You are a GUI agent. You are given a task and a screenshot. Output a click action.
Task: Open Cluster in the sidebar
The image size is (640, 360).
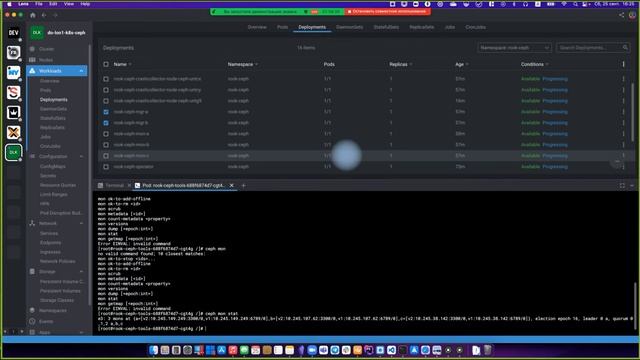[x=47, y=49]
